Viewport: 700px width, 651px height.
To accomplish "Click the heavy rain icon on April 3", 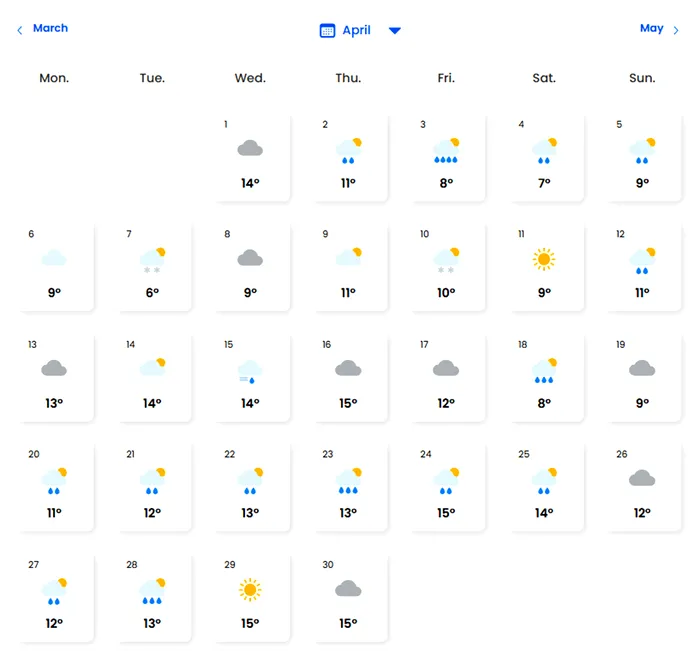I will click(x=446, y=150).
